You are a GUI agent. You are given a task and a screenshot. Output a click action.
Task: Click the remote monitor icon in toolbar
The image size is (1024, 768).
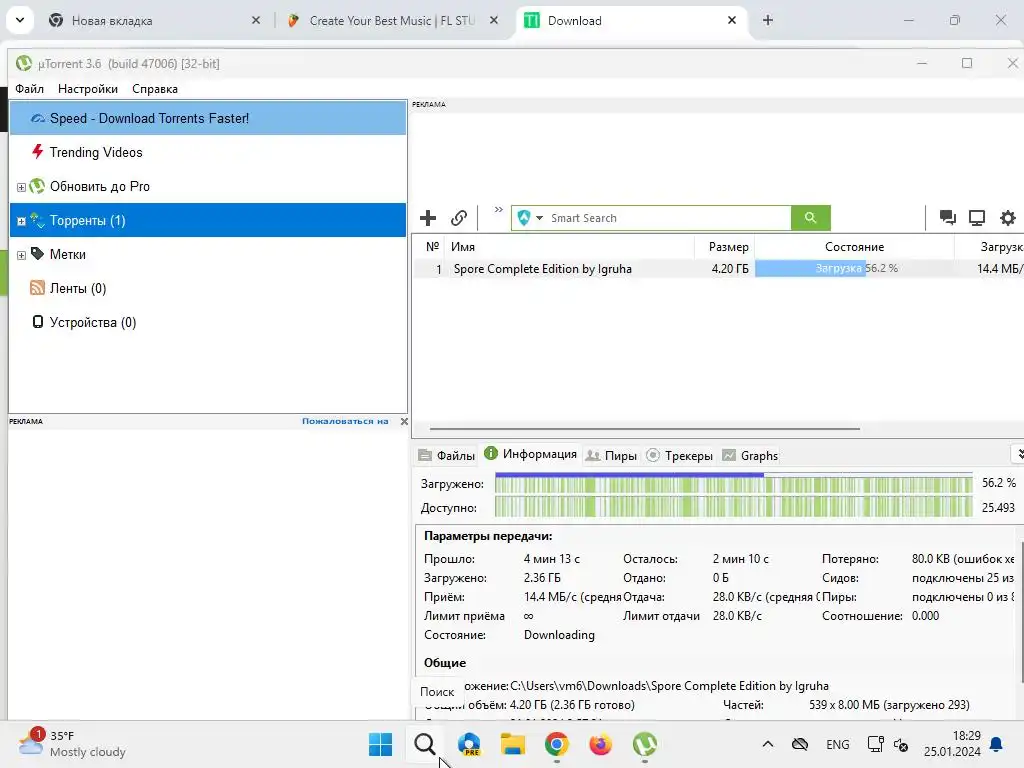point(976,217)
